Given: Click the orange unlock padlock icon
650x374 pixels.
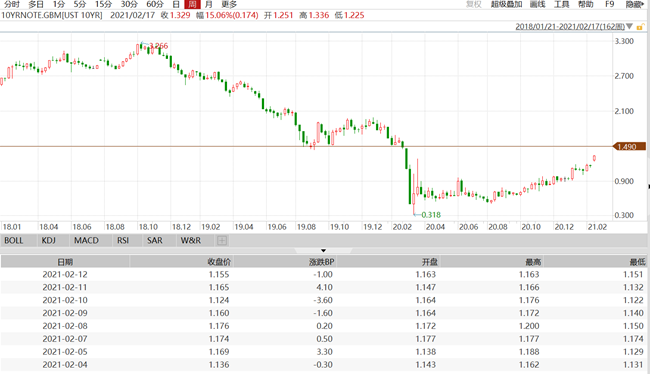Looking at the screenshot, I should [640, 27].
